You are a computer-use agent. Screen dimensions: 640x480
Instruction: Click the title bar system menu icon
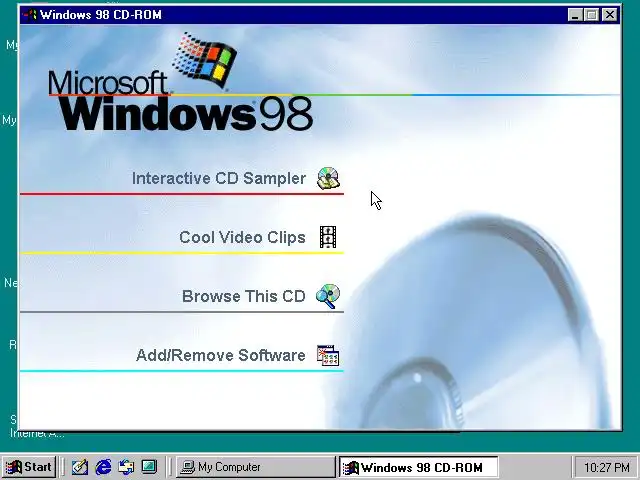click(x=30, y=15)
